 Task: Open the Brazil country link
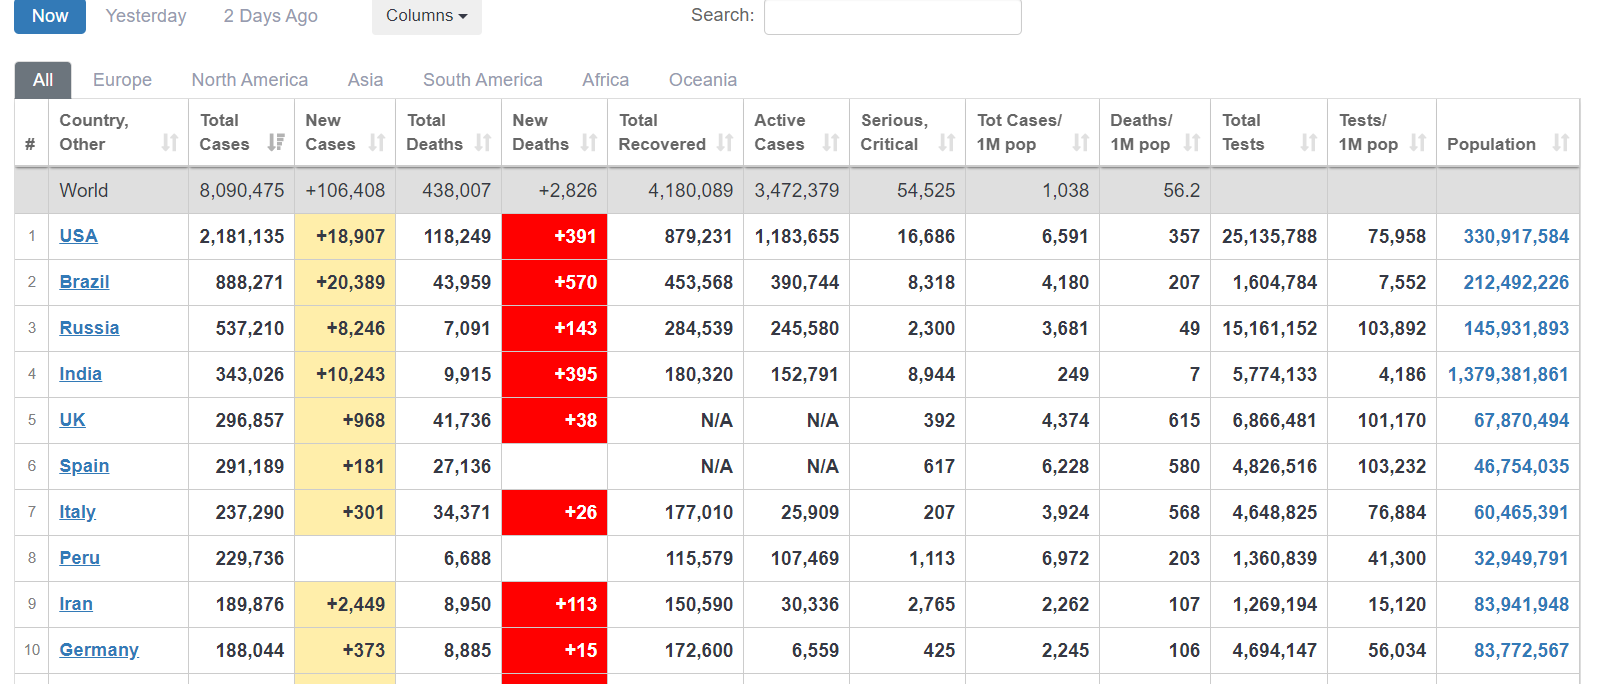coord(84,282)
